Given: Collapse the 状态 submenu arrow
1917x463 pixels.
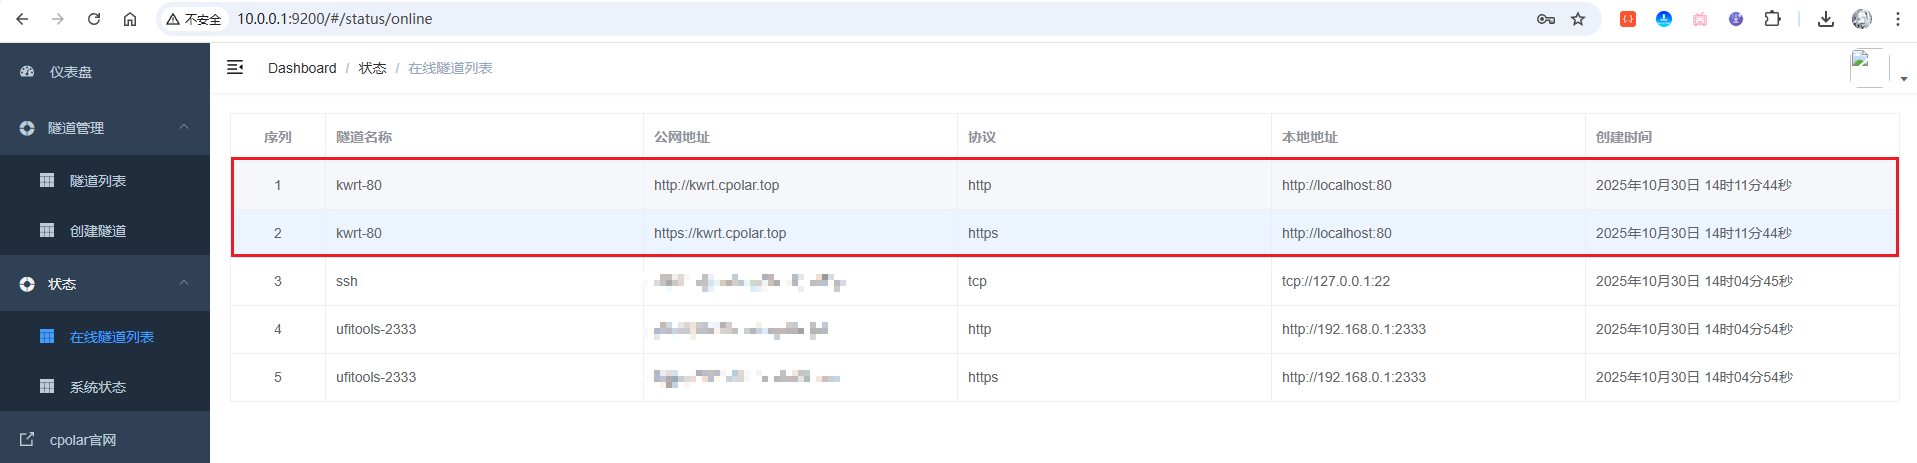Looking at the screenshot, I should [184, 283].
